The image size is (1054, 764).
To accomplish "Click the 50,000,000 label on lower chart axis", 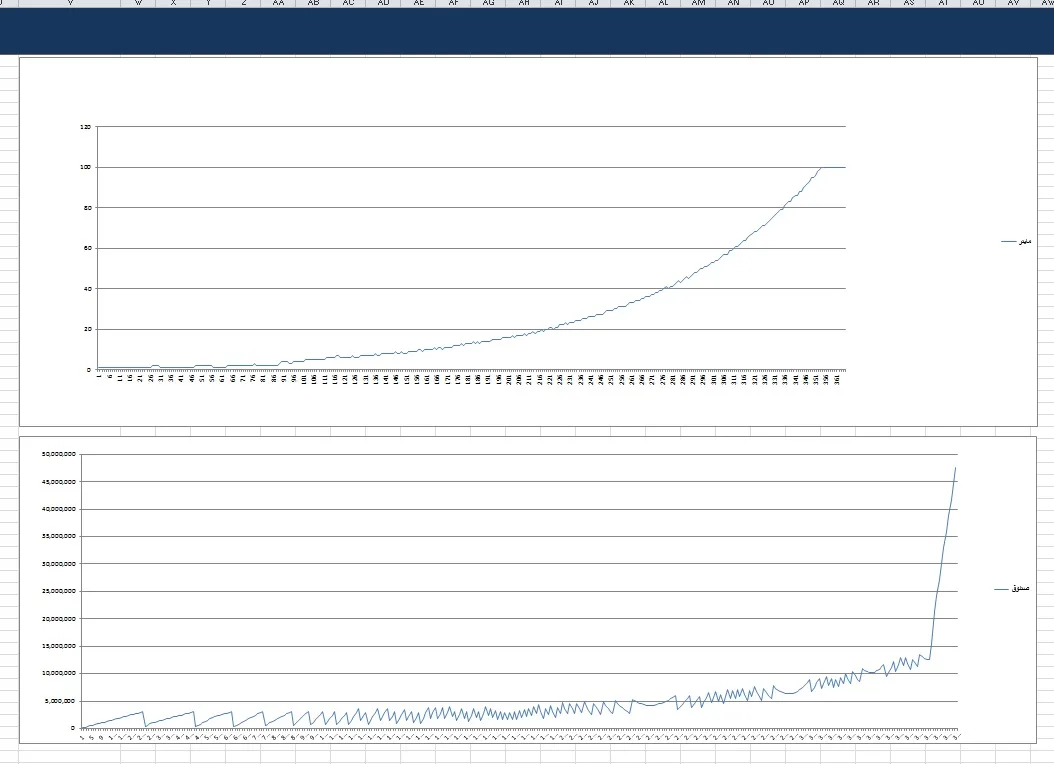I will (x=59, y=454).
